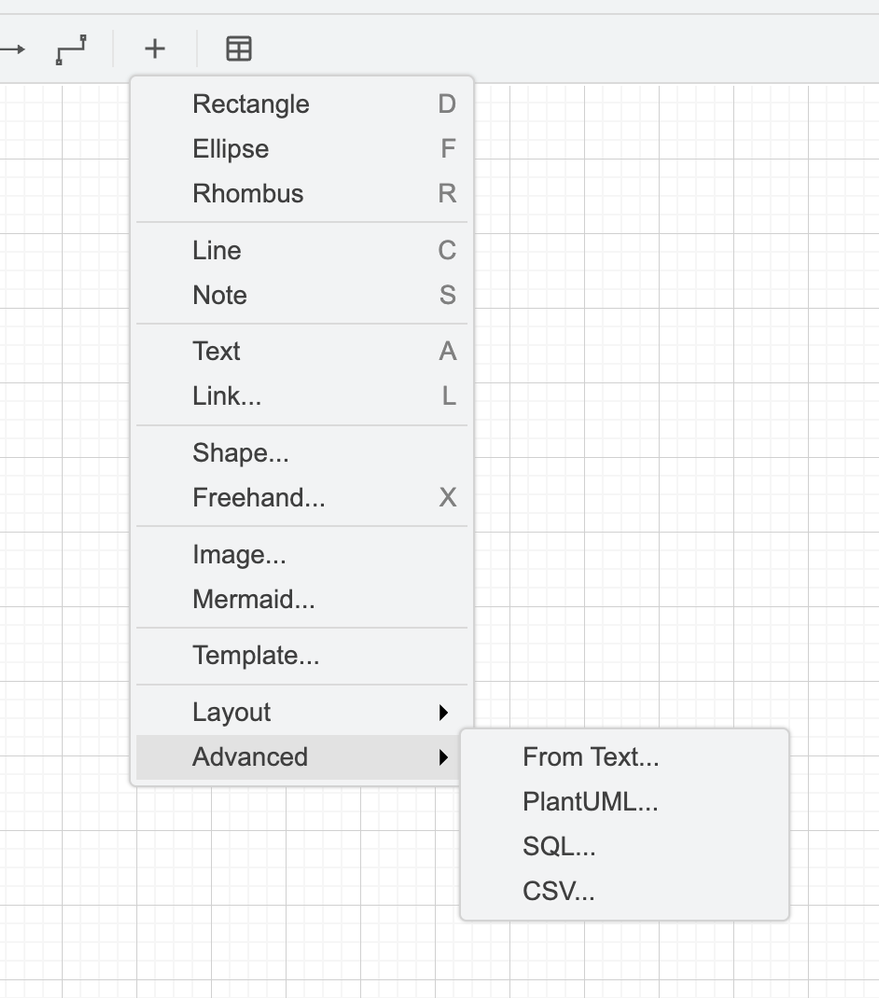Click the plus insert toolbar icon
Screen dimensions: 879x998
tap(154, 49)
